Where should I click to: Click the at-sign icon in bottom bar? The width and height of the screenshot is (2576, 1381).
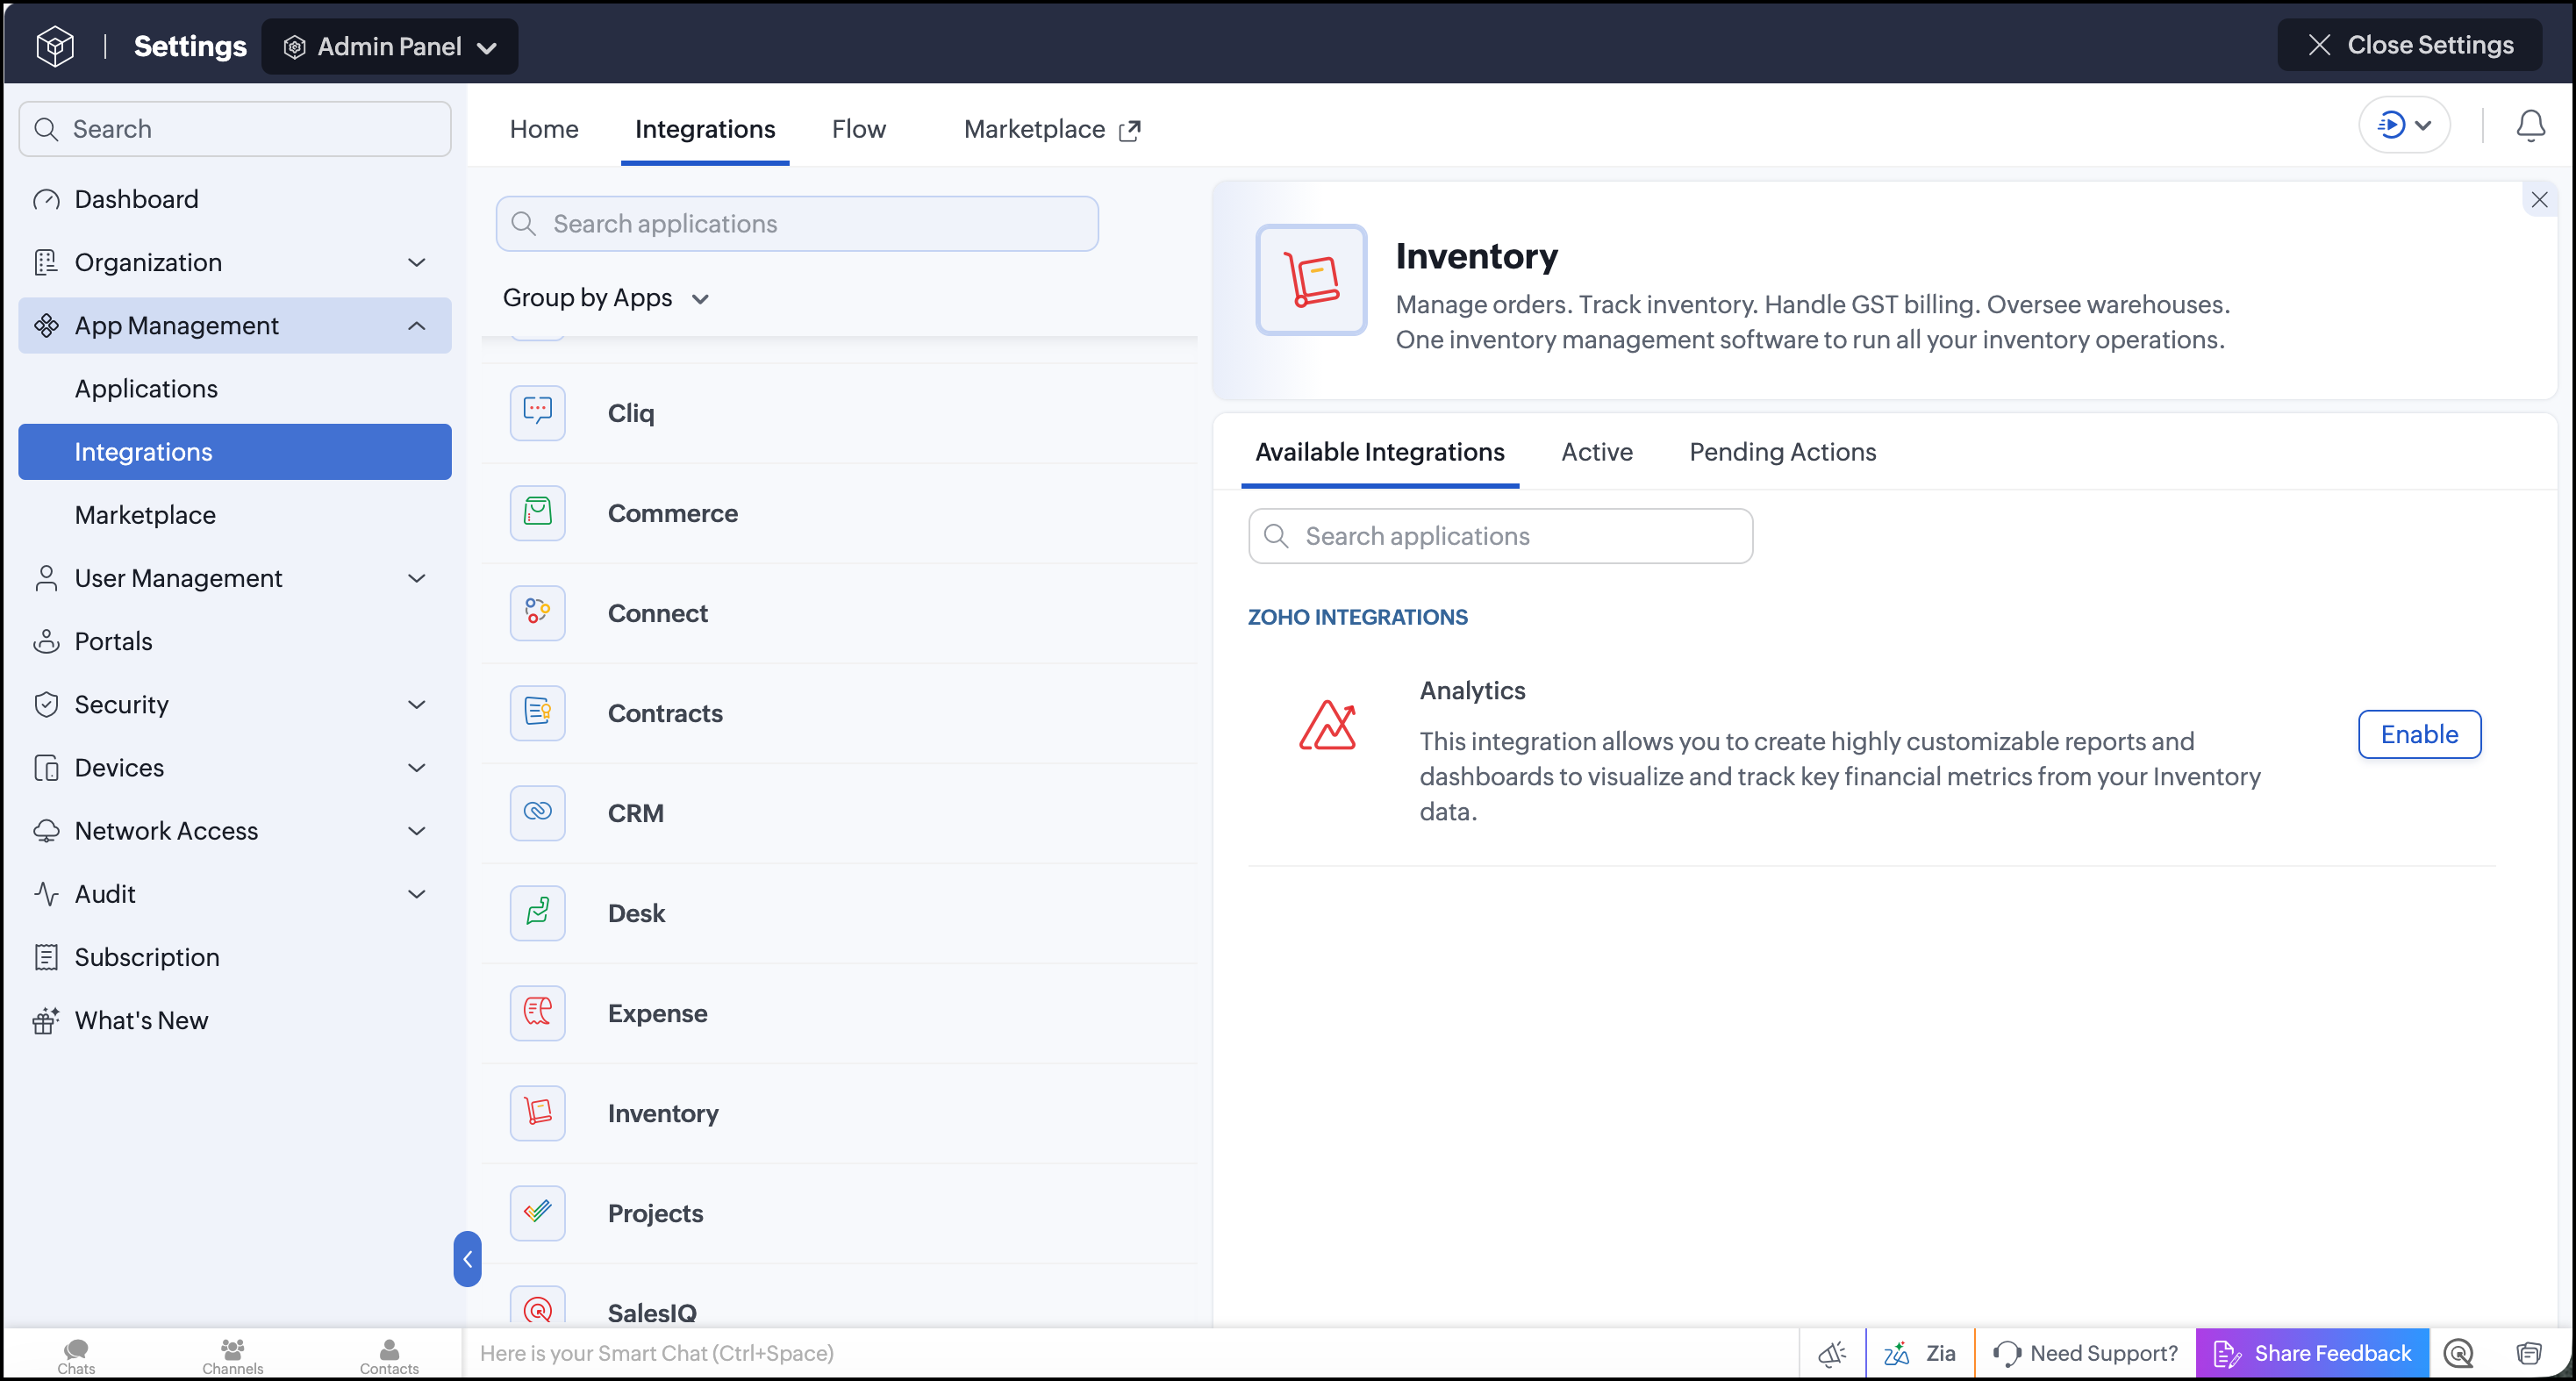point(2458,1353)
